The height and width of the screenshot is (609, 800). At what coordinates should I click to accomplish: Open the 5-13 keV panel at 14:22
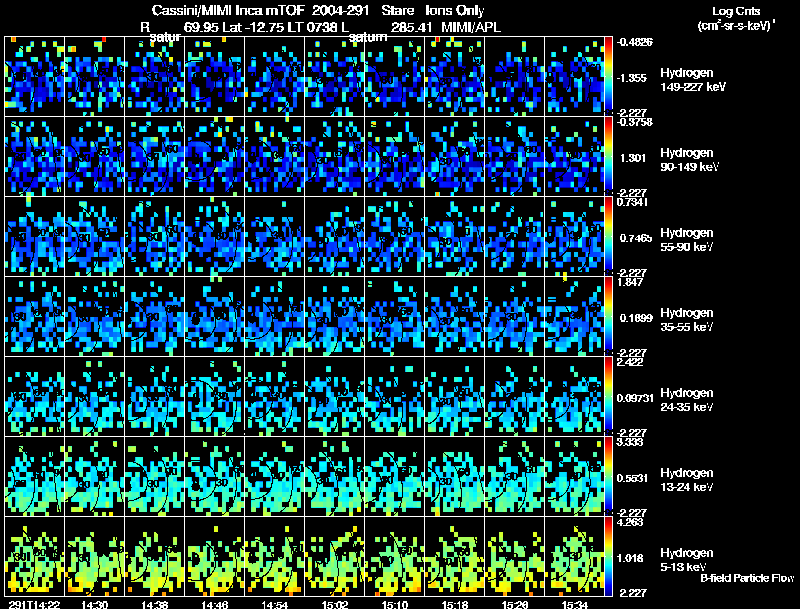click(34, 556)
